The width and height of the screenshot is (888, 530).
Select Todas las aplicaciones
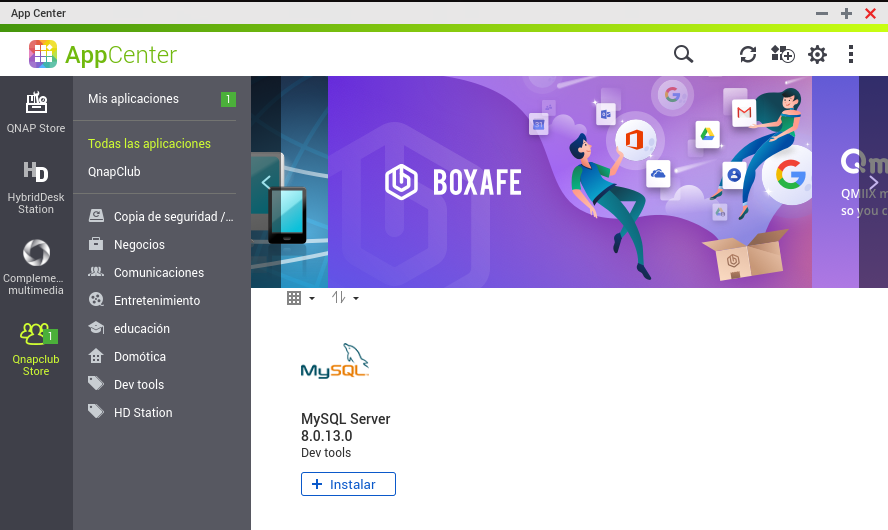coord(149,144)
